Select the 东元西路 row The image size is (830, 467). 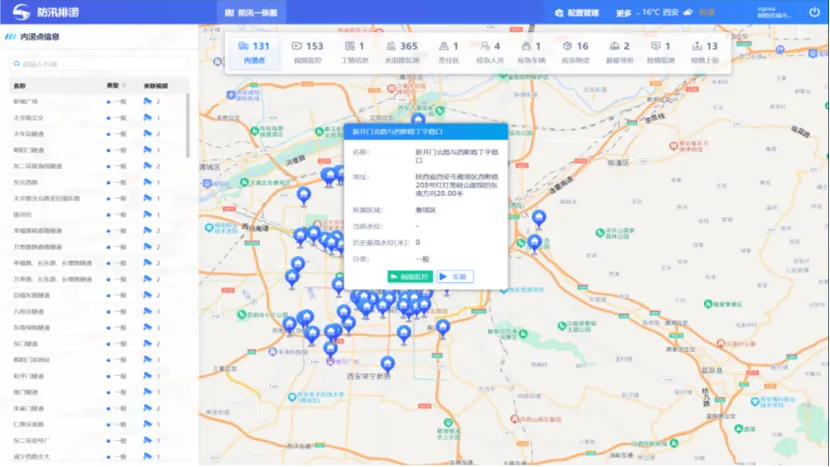tap(98, 182)
